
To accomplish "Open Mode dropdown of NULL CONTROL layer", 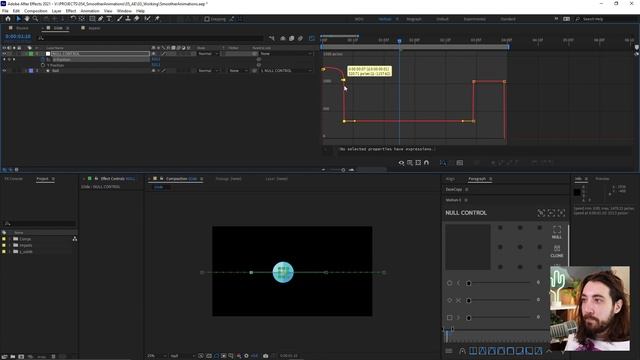I will pyautogui.click(x=208, y=53).
